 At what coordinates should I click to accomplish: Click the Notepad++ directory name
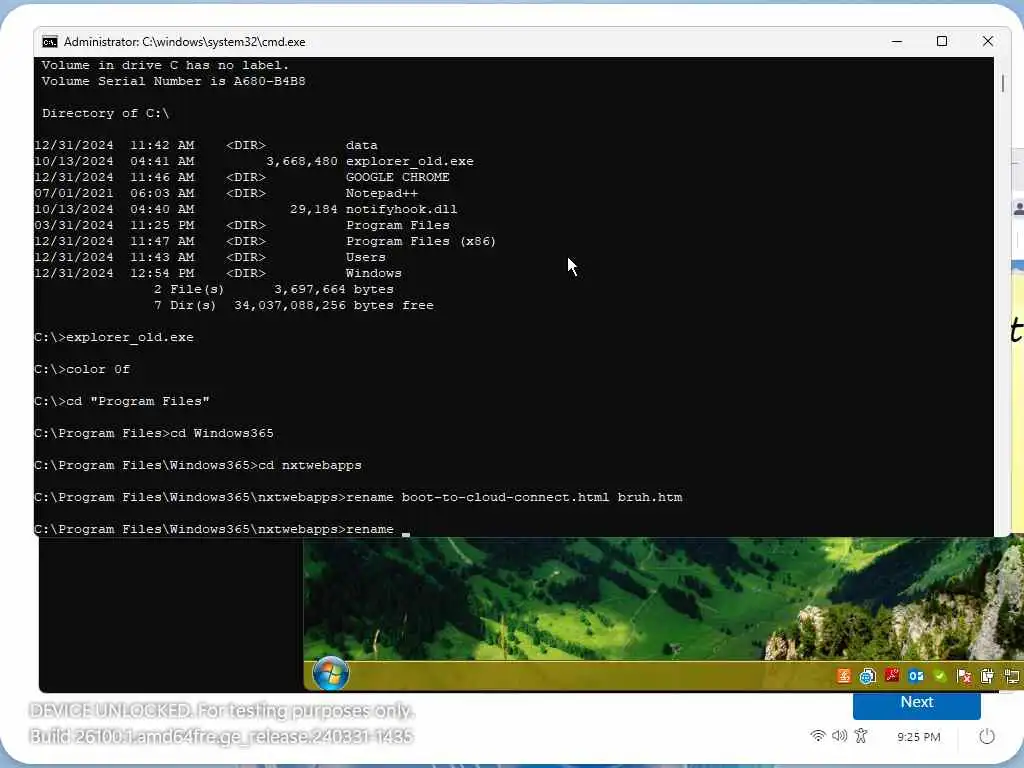pyautogui.click(x=381, y=193)
